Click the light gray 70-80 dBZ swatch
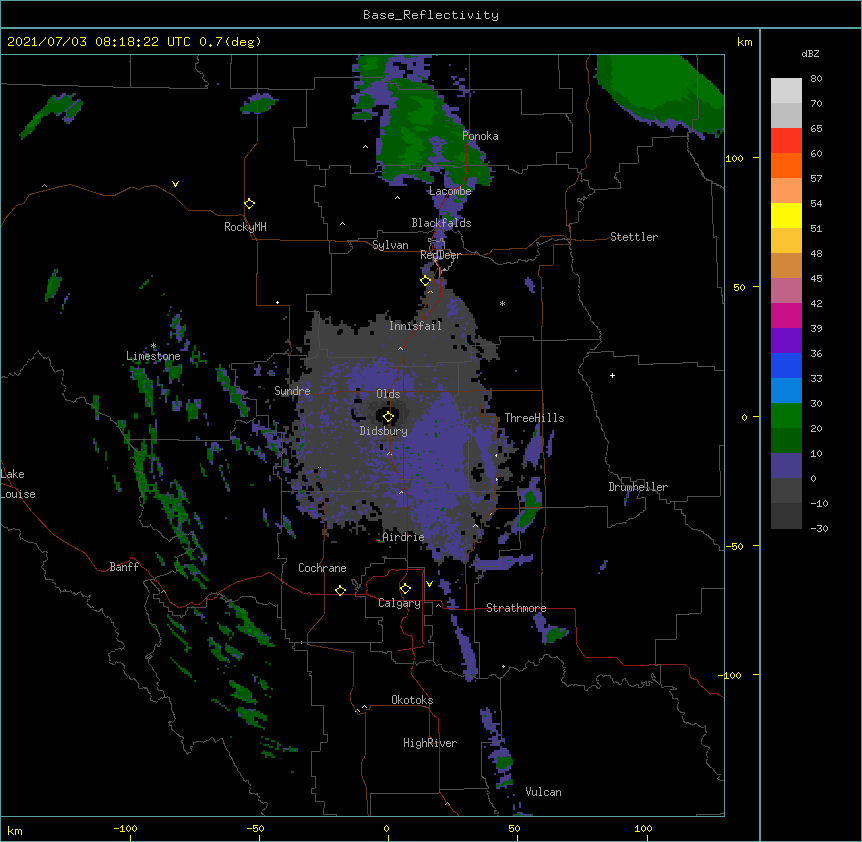 [786, 91]
